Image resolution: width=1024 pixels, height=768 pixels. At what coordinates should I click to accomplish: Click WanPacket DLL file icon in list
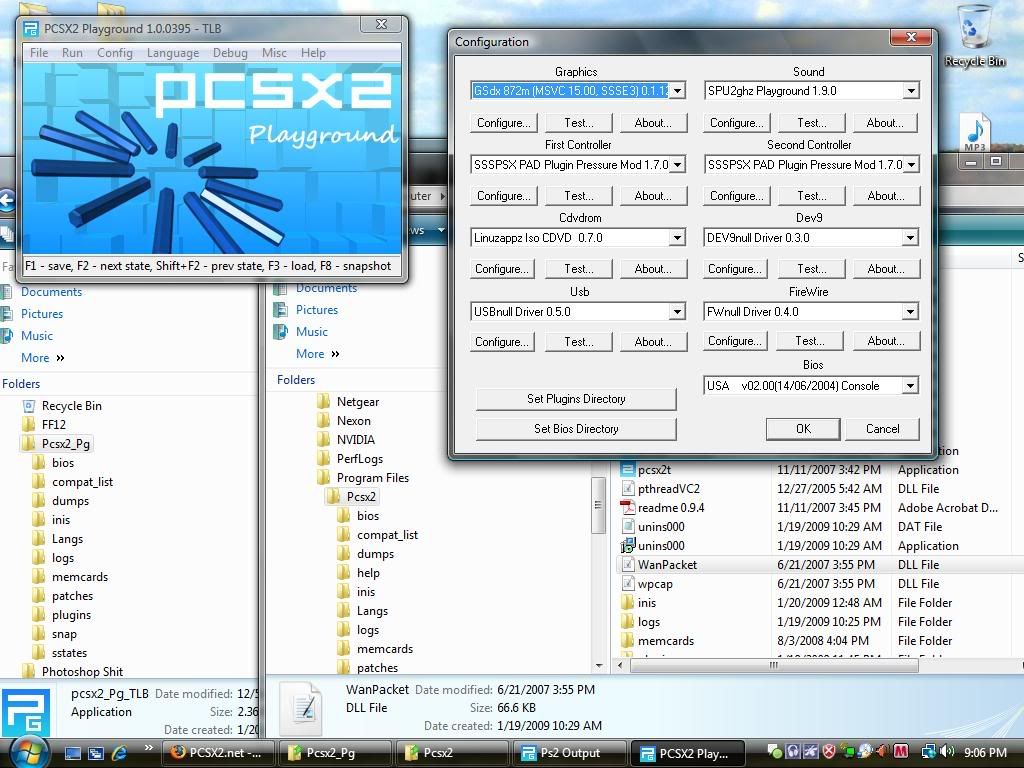(x=627, y=564)
